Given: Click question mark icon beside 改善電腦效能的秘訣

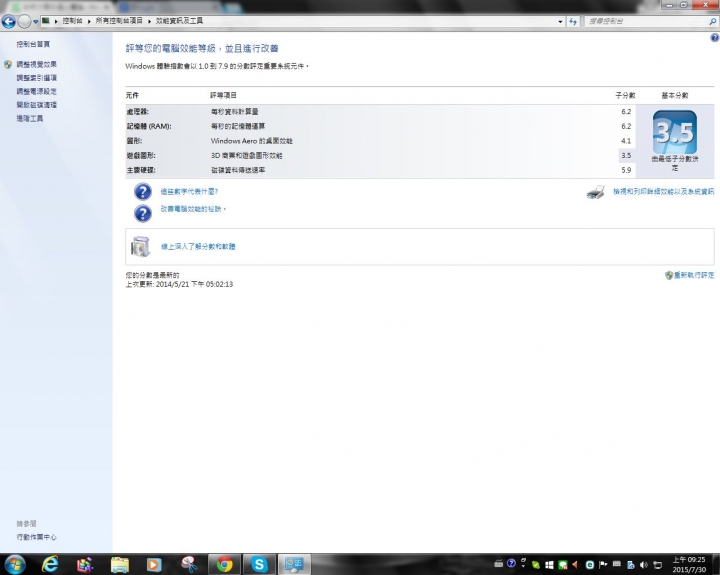Looking at the screenshot, I should click(x=143, y=214).
